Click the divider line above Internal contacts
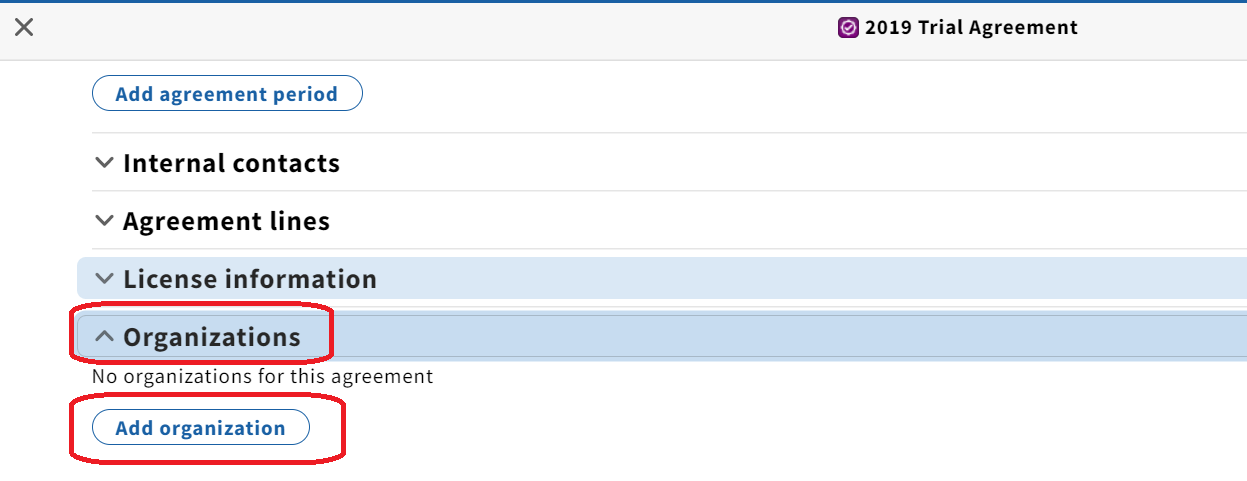1247x481 pixels. (x=669, y=133)
